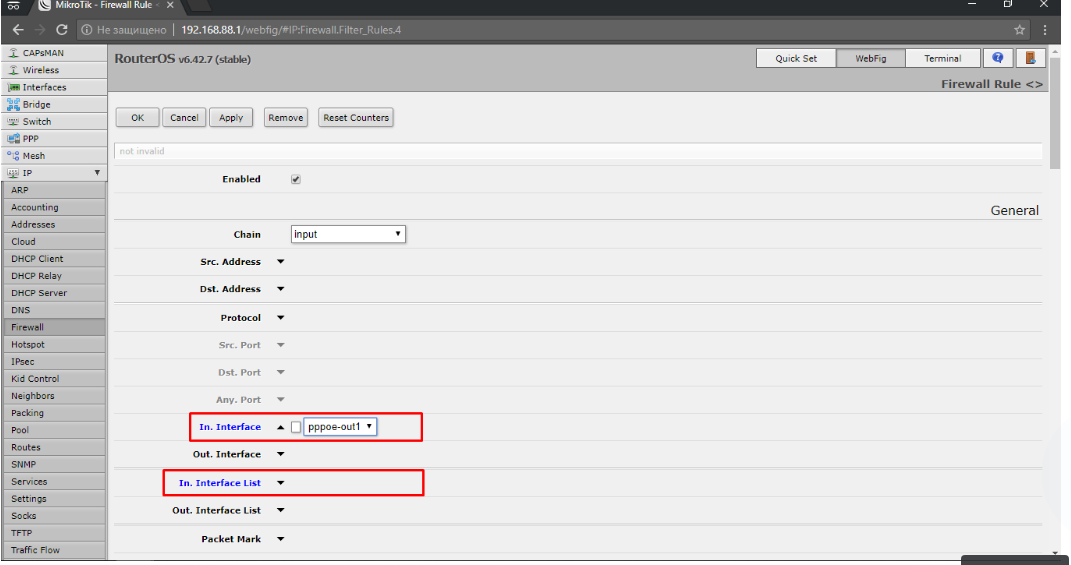Click Reset Counters button

356,118
